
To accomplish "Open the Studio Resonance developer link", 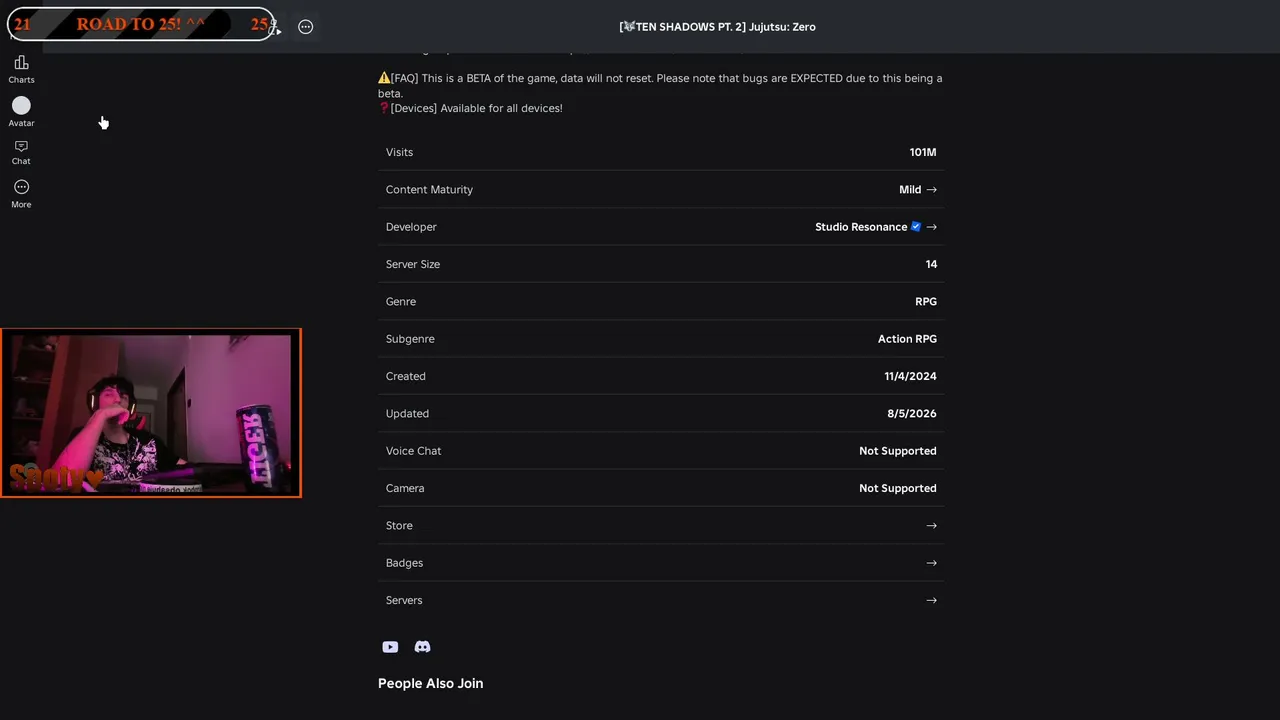I will (x=861, y=227).
